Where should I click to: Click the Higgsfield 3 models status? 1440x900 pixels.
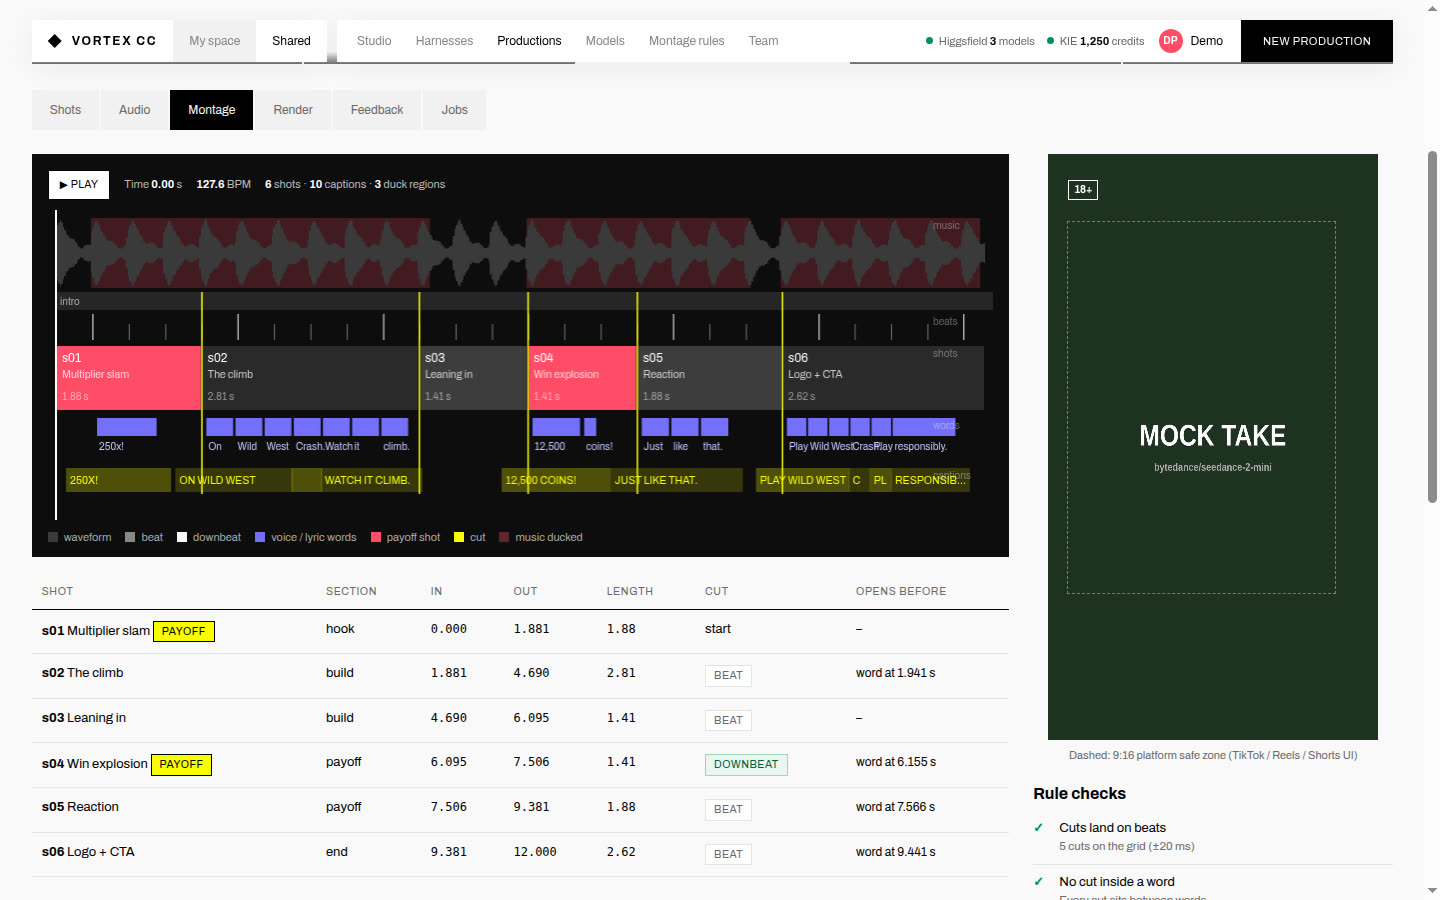point(980,41)
